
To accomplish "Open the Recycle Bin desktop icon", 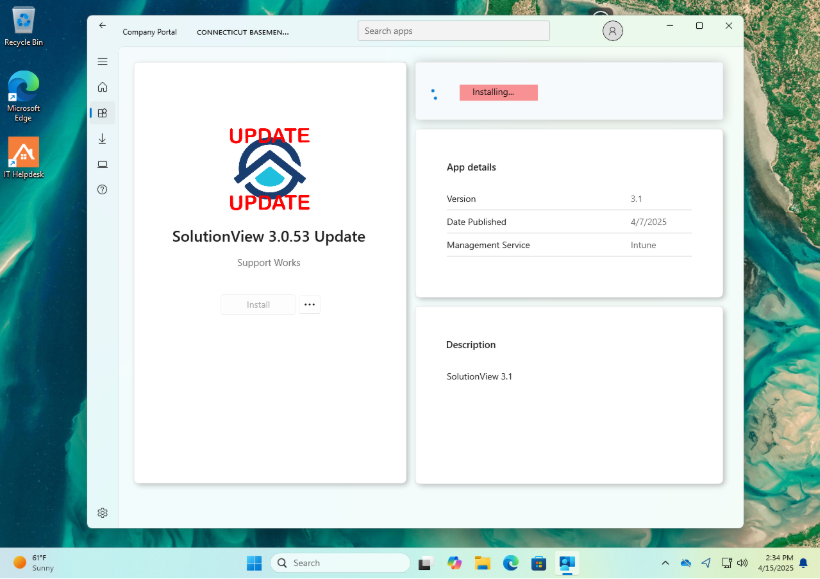I will 24,26.
